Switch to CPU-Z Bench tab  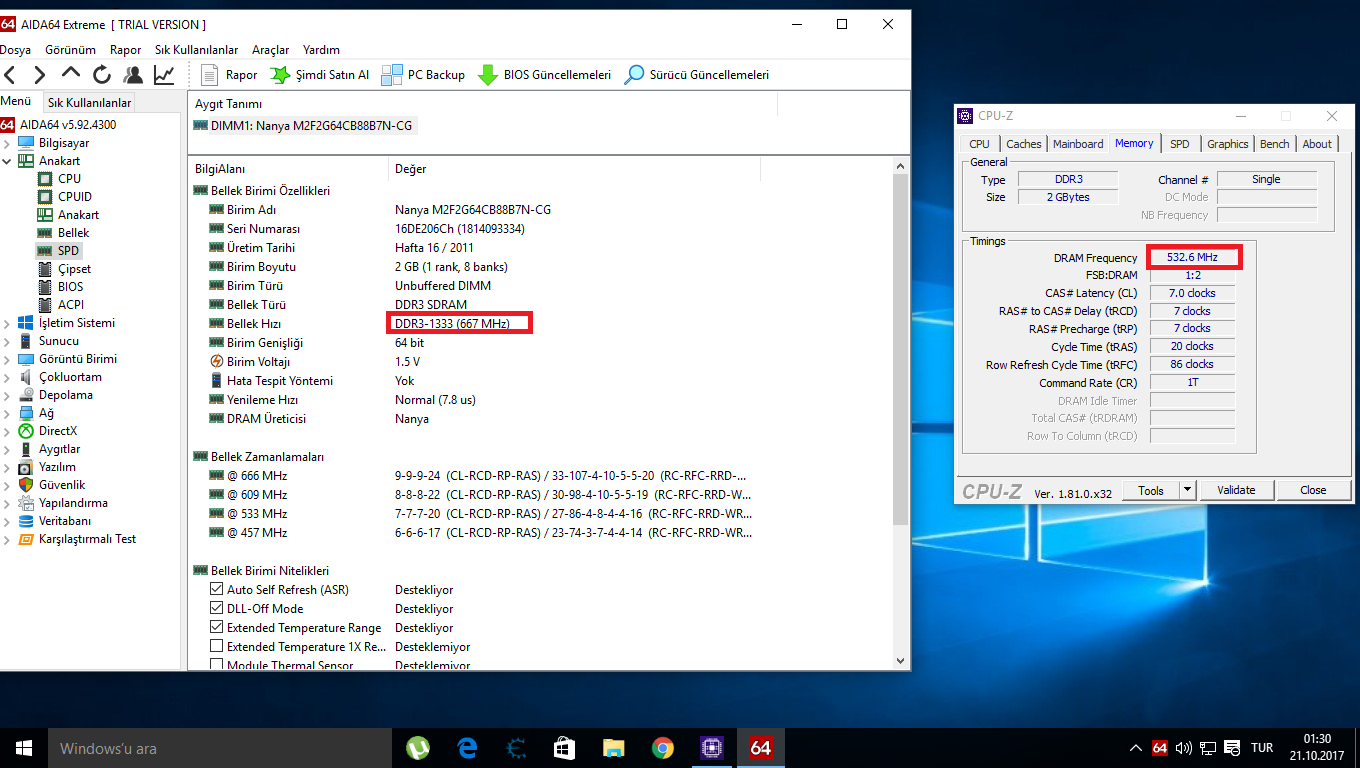point(1275,144)
